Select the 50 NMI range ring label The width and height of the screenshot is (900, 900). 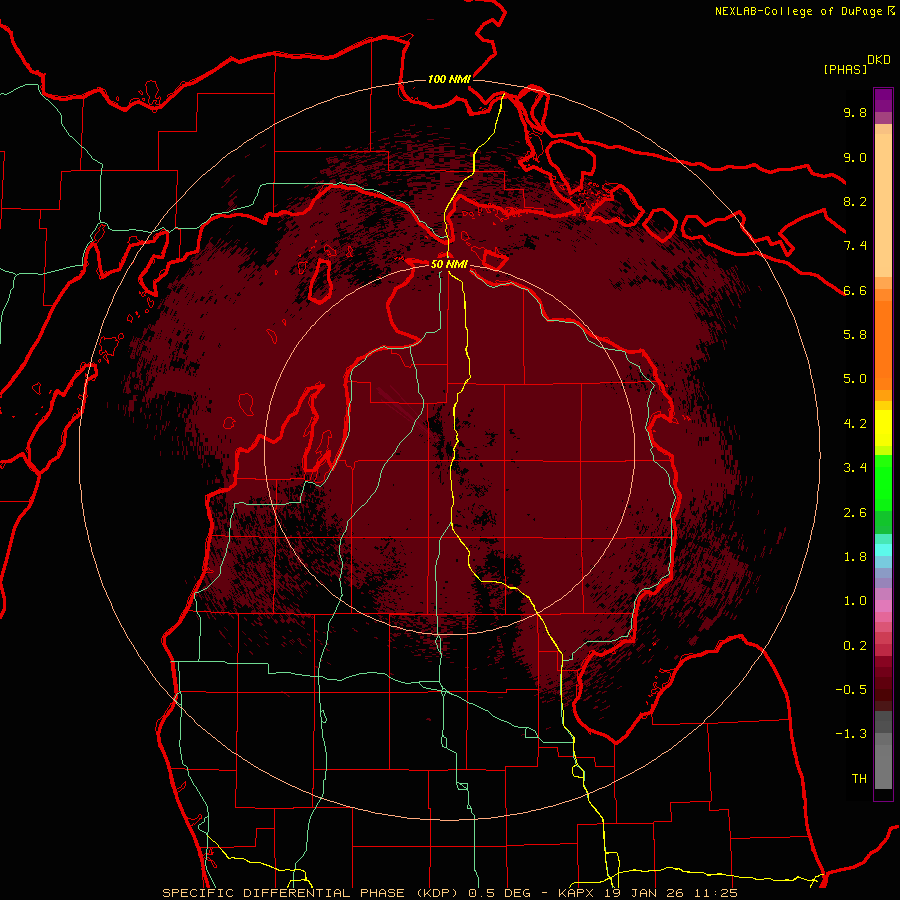449,264
